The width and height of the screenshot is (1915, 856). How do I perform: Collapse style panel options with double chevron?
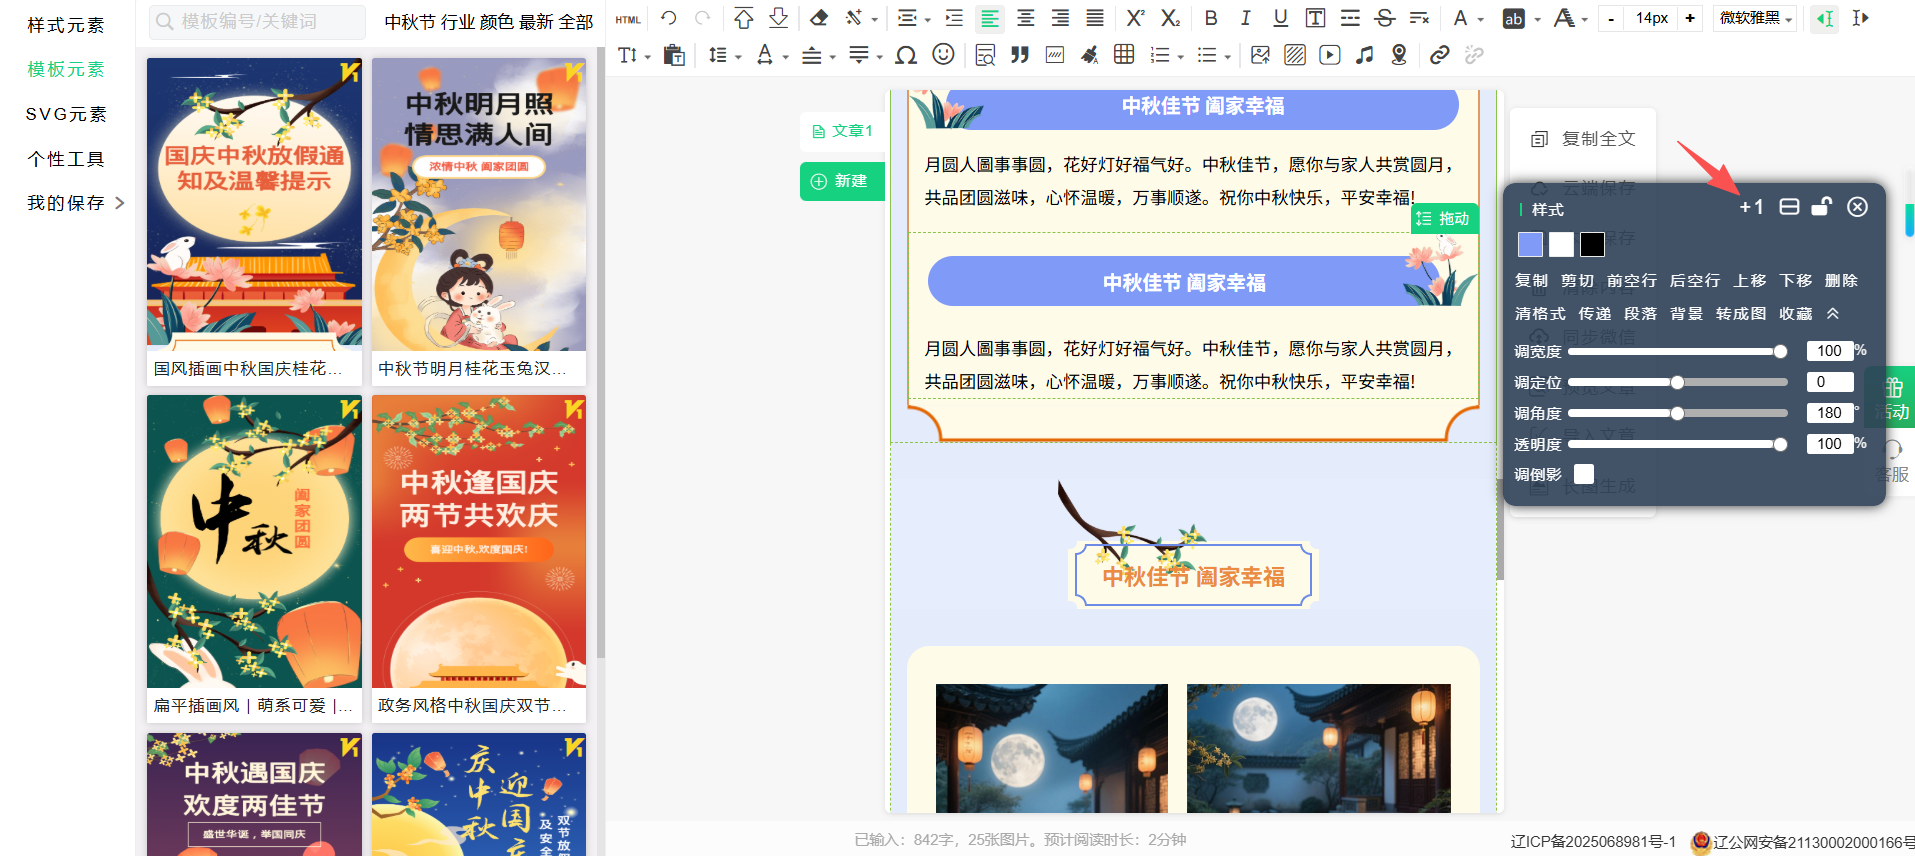pyautogui.click(x=1833, y=314)
